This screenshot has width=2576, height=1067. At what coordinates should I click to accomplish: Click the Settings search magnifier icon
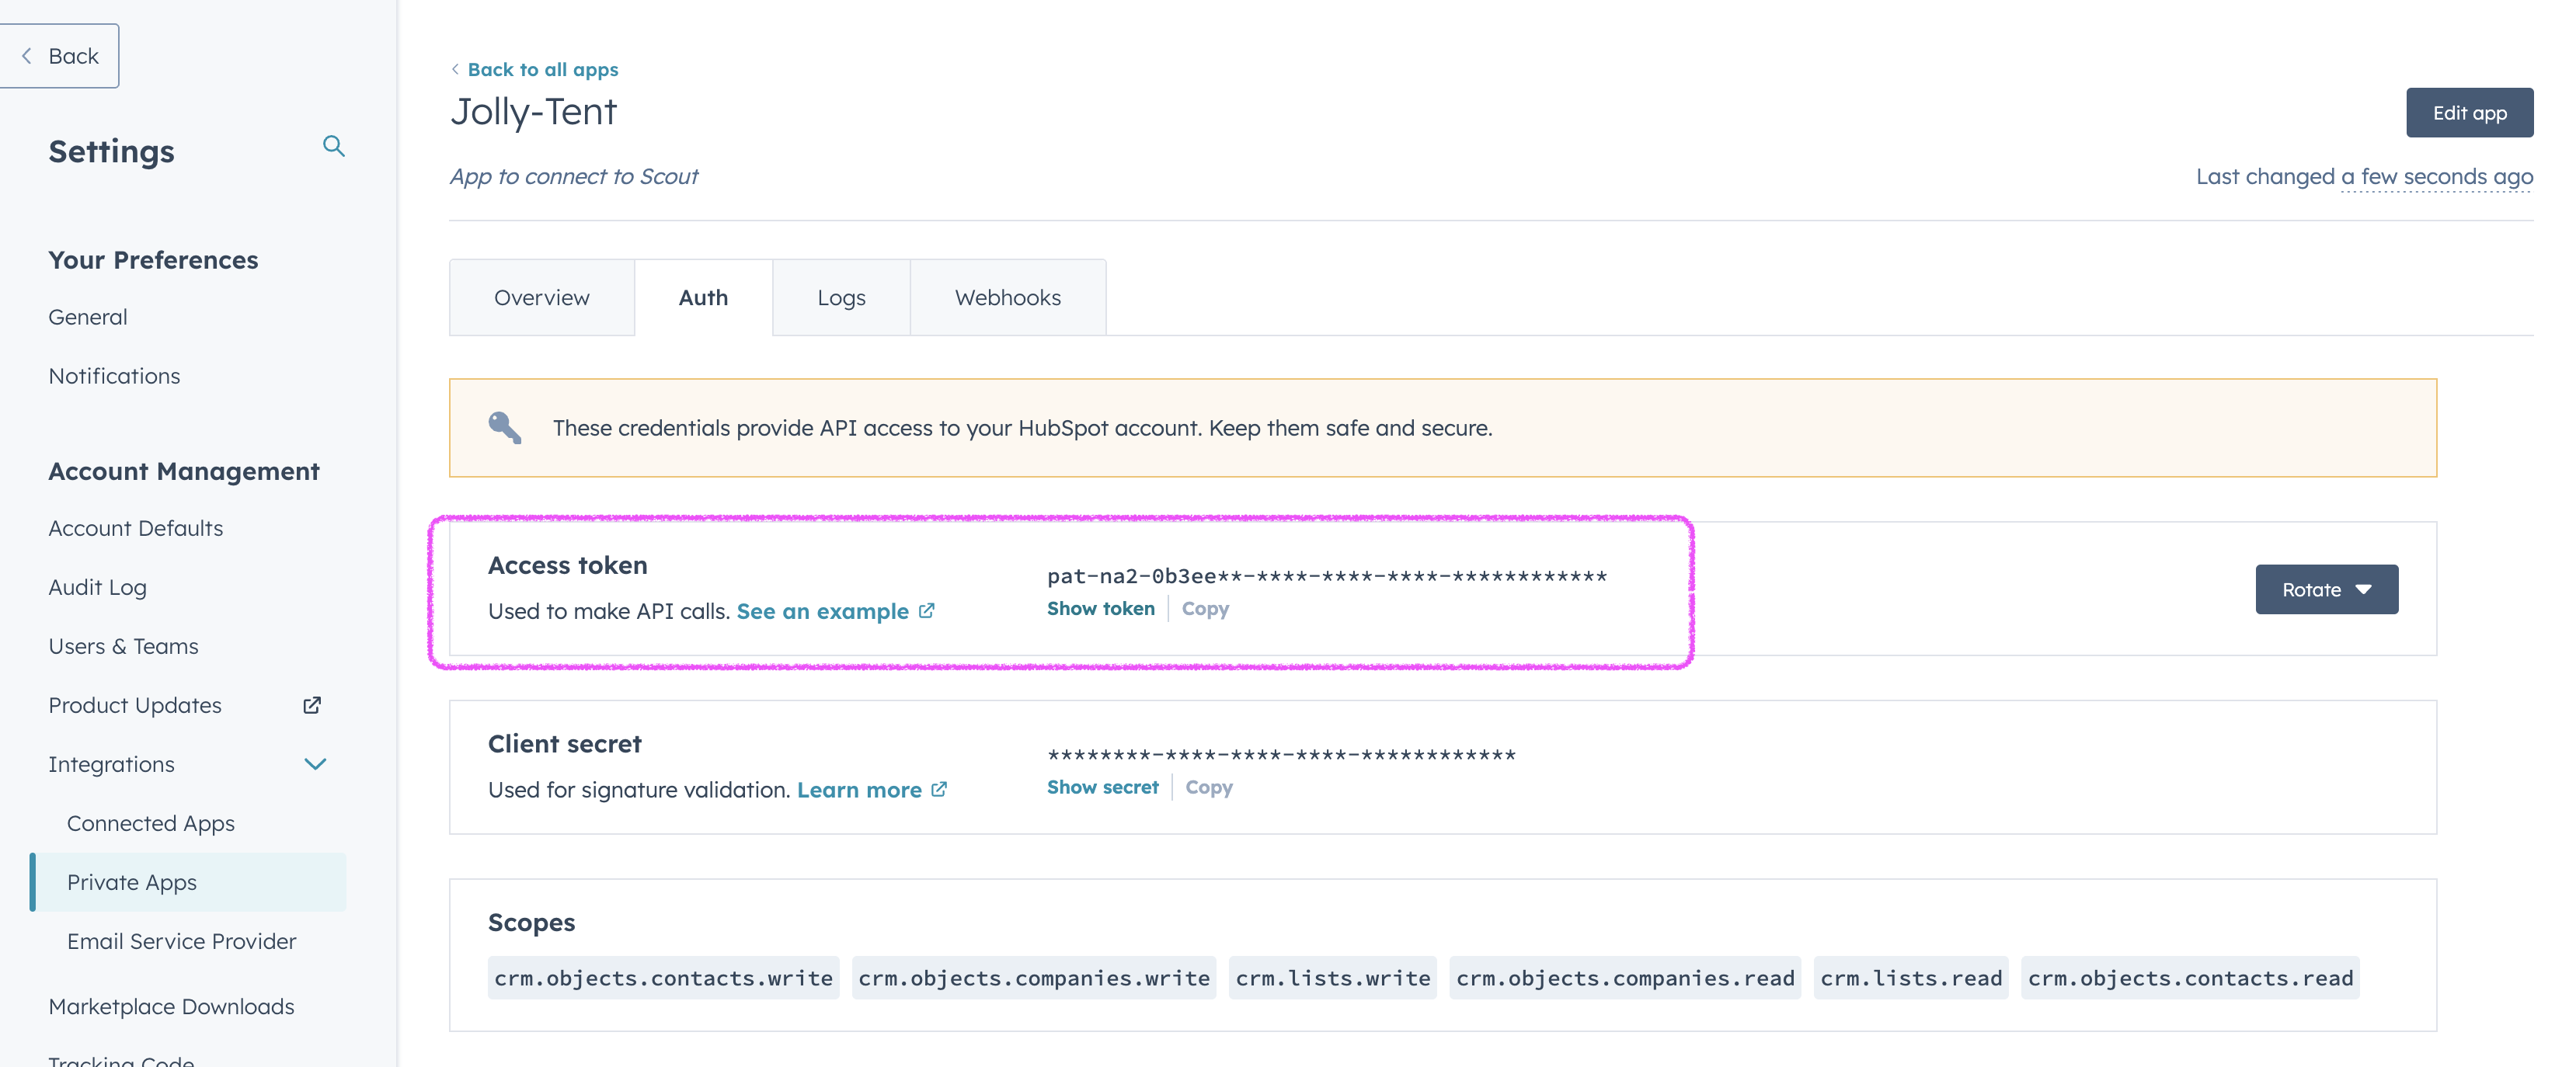tap(334, 147)
